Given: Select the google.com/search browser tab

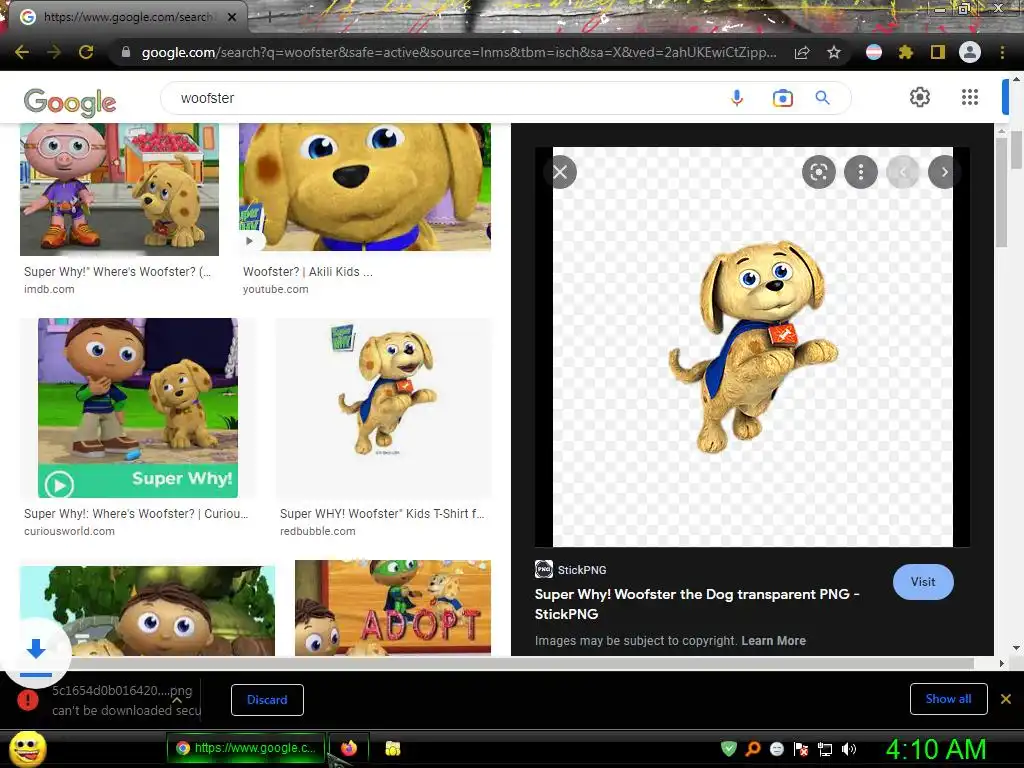Looking at the screenshot, I should point(126,17).
